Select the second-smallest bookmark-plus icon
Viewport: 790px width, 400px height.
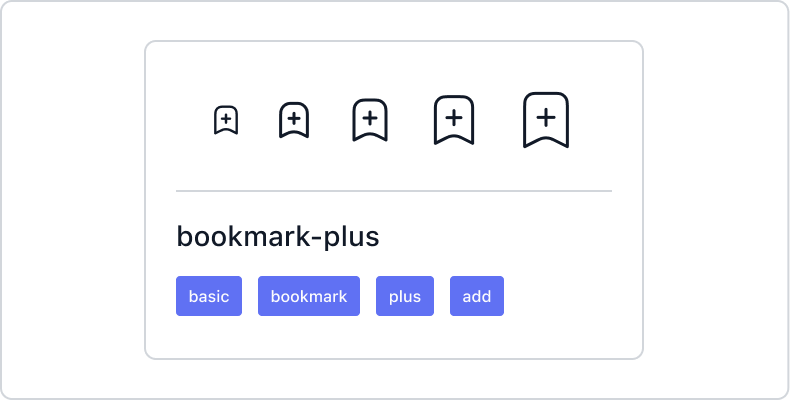(293, 121)
